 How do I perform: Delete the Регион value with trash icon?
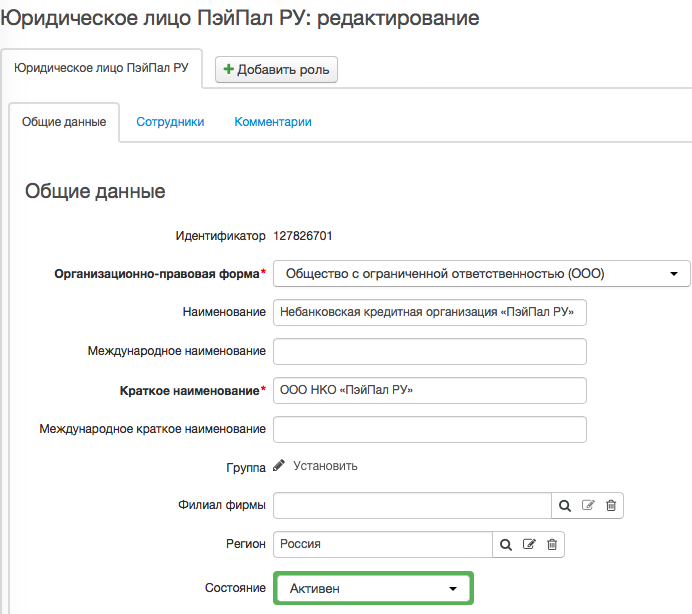coord(552,544)
